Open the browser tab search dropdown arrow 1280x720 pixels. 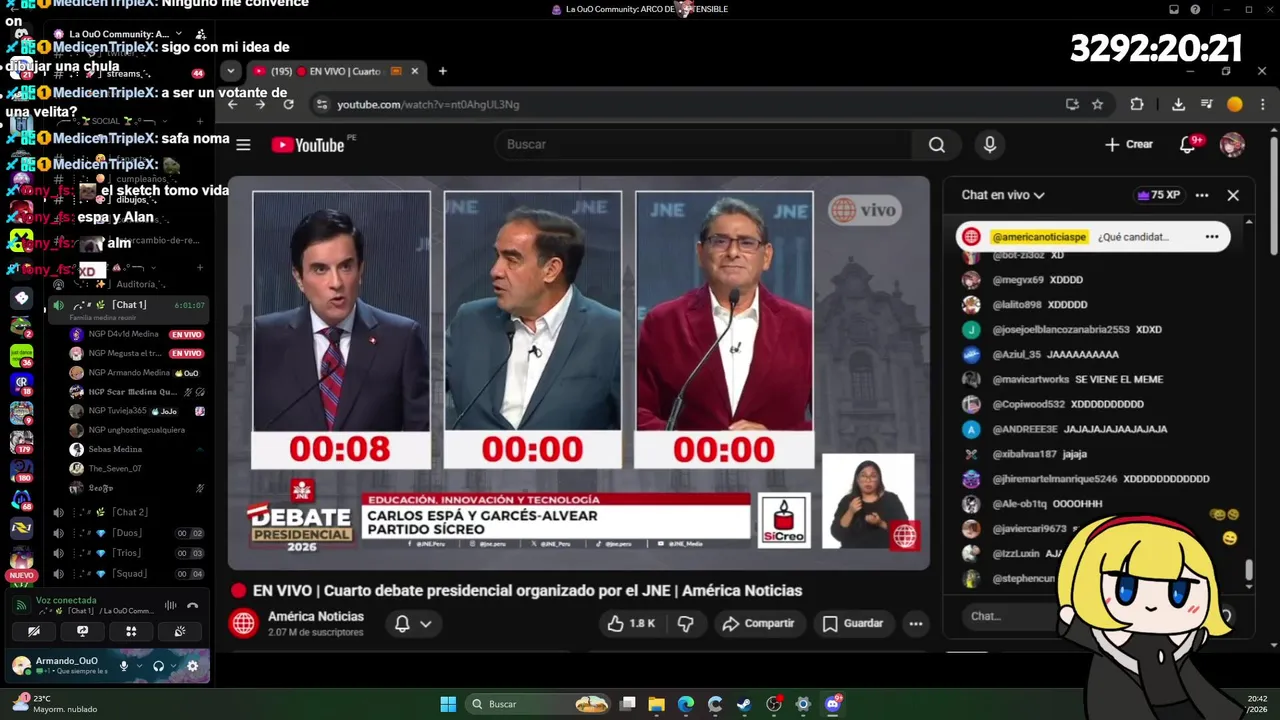tap(231, 71)
